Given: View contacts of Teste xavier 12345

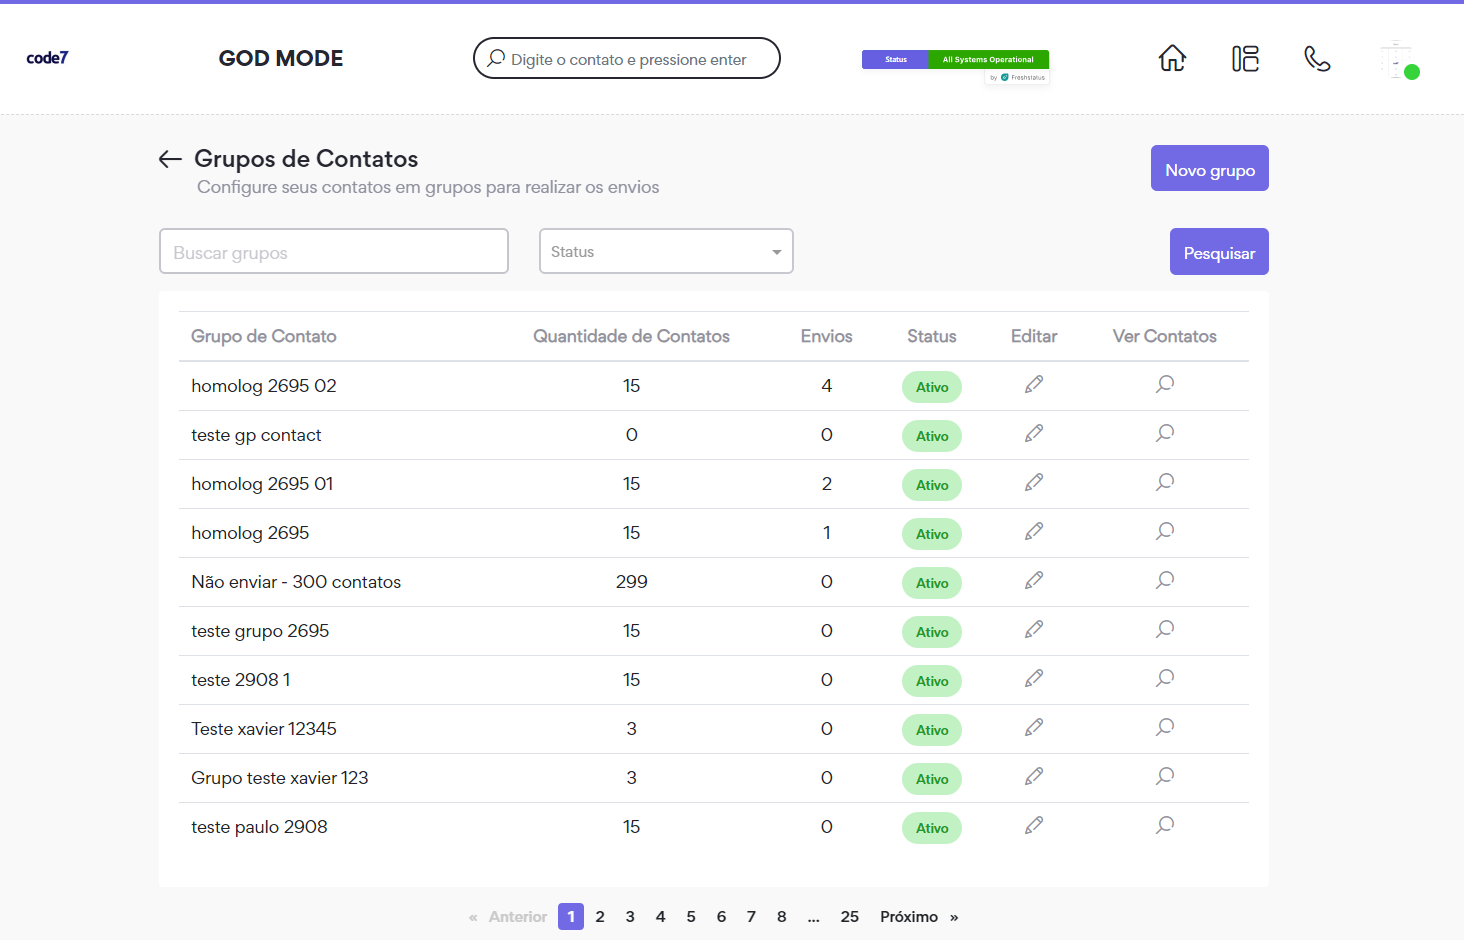Looking at the screenshot, I should pos(1165,728).
